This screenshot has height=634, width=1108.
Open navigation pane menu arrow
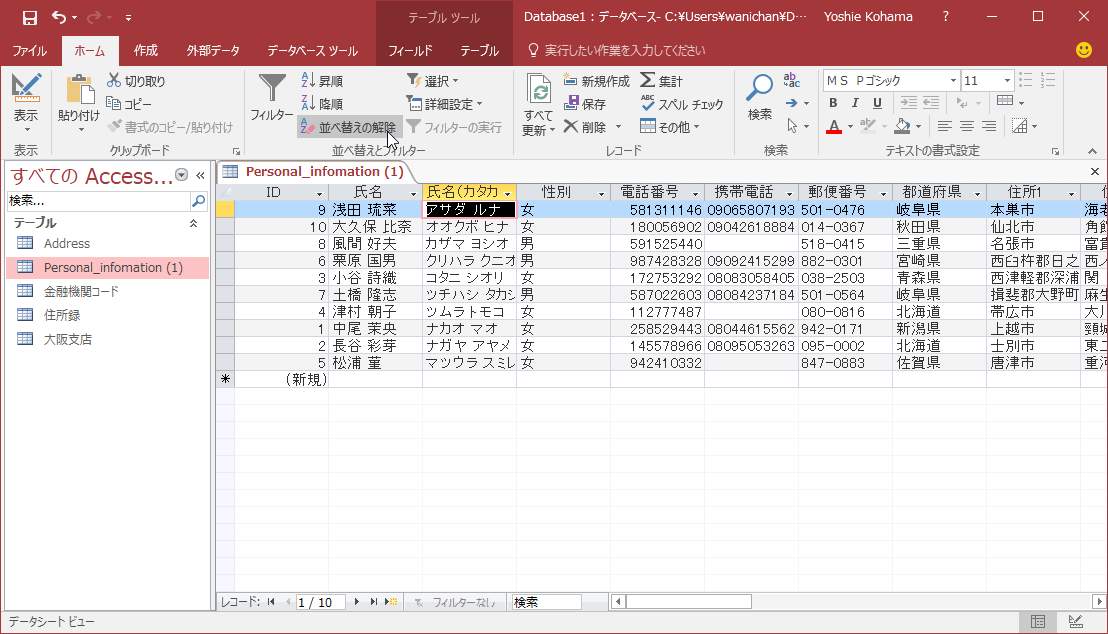(182, 175)
